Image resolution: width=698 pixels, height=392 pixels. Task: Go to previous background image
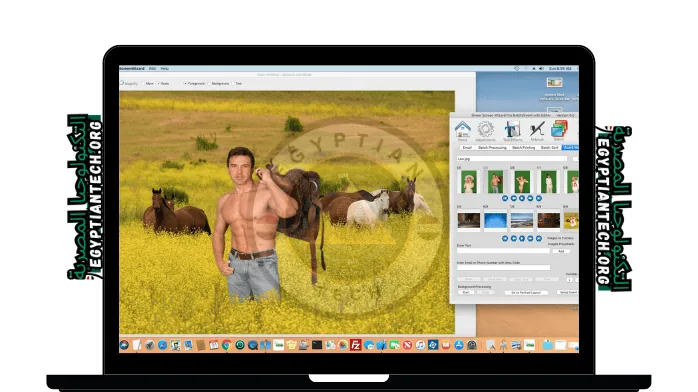click(x=513, y=238)
